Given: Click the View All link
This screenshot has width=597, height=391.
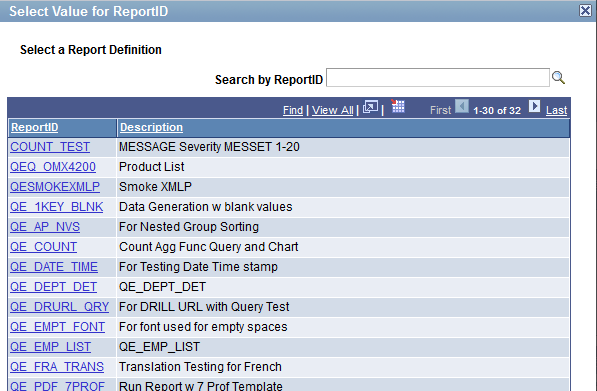Looking at the screenshot, I should [x=332, y=110].
